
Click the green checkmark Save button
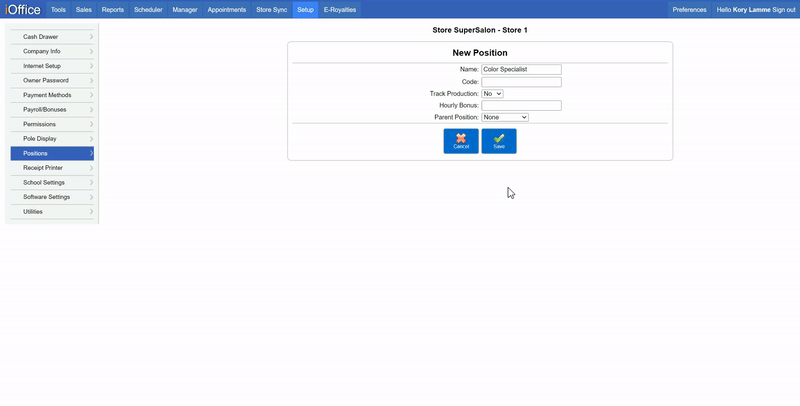(499, 141)
